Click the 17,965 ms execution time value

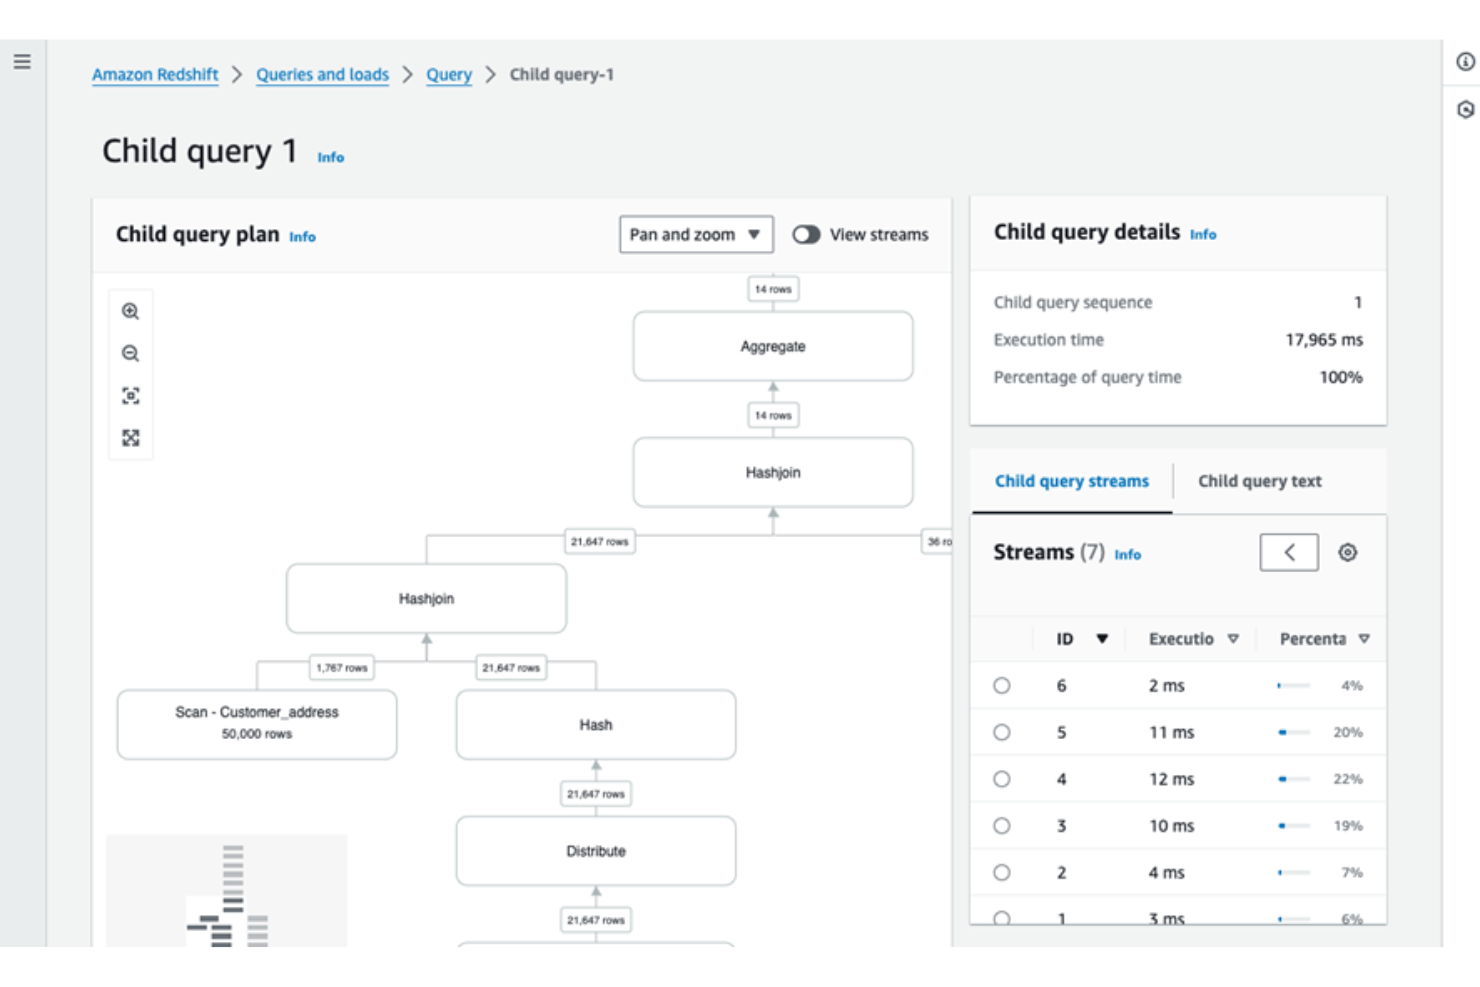tap(1324, 340)
